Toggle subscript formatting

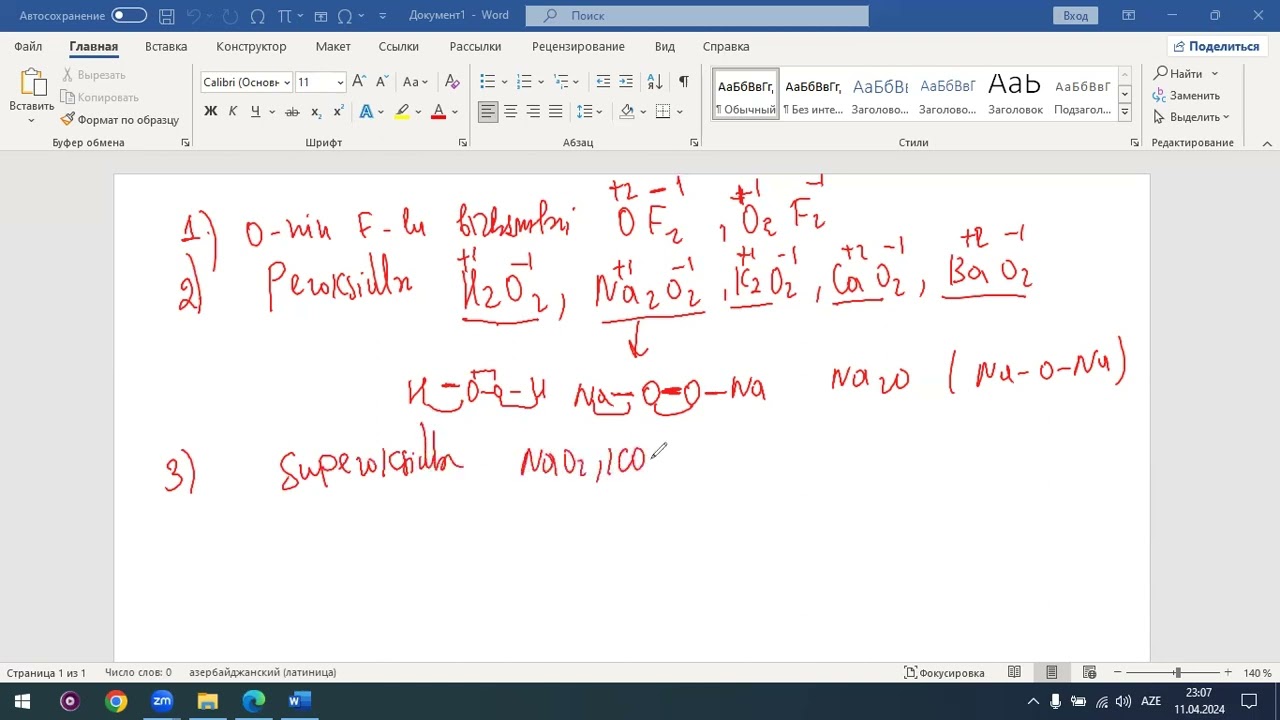click(316, 111)
